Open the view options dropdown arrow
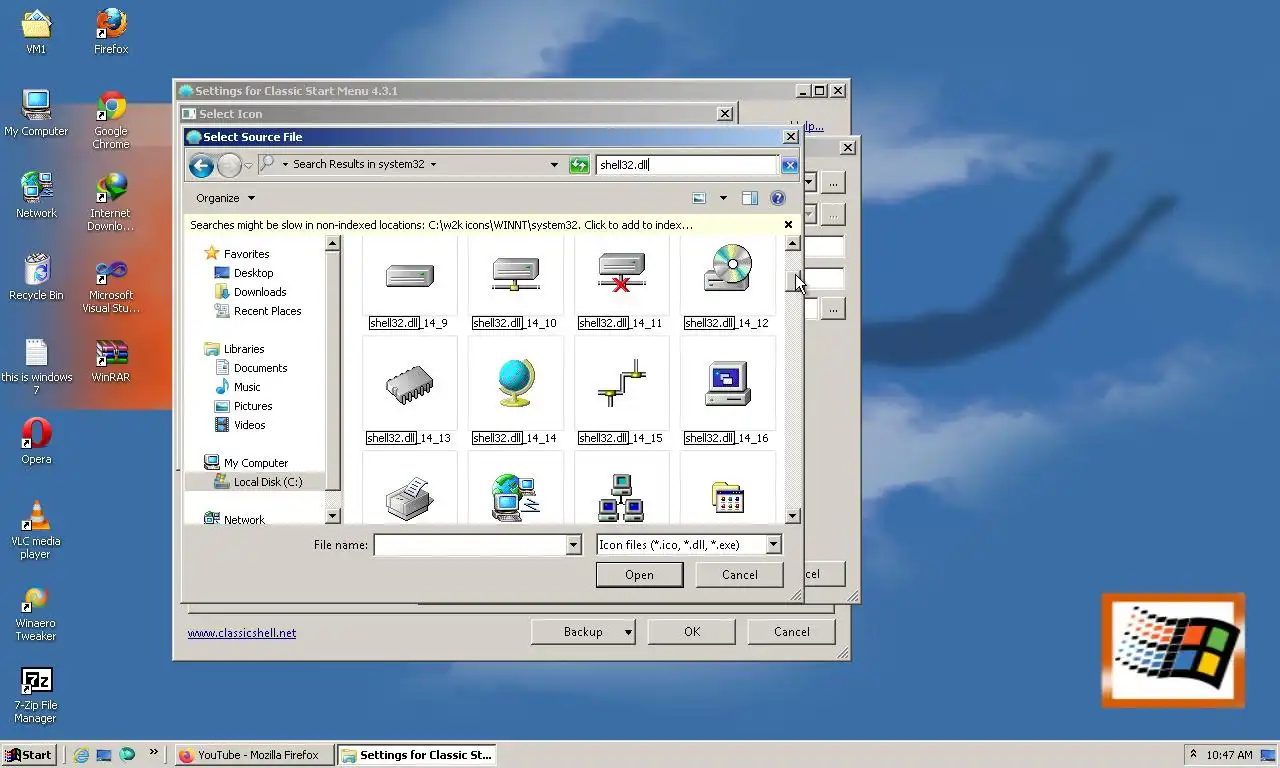 pyautogui.click(x=723, y=198)
